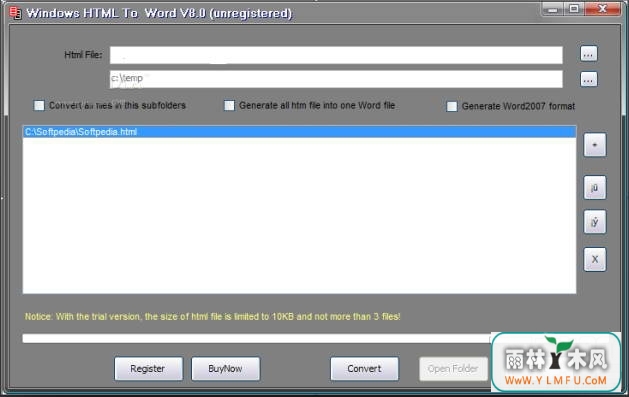Close the HTML To Word window
This screenshot has height=397, width=629.
603,9
